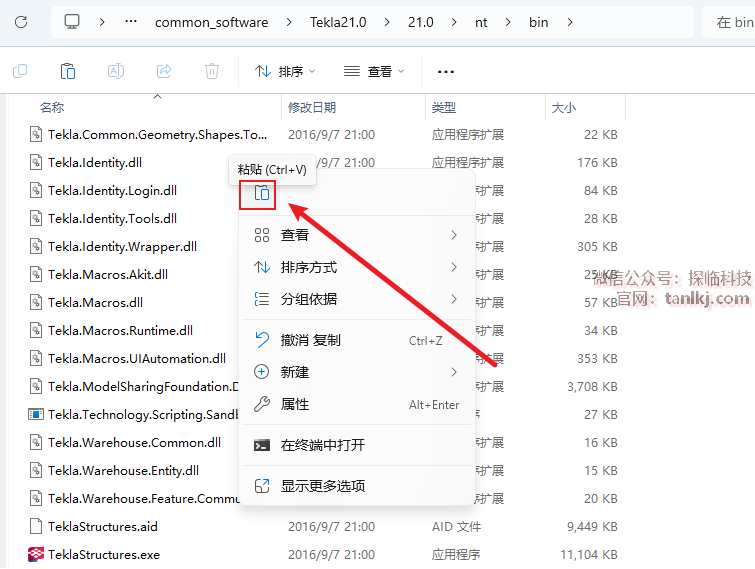Click the This PC monitor icon
The height and width of the screenshot is (569, 755).
coord(72,22)
